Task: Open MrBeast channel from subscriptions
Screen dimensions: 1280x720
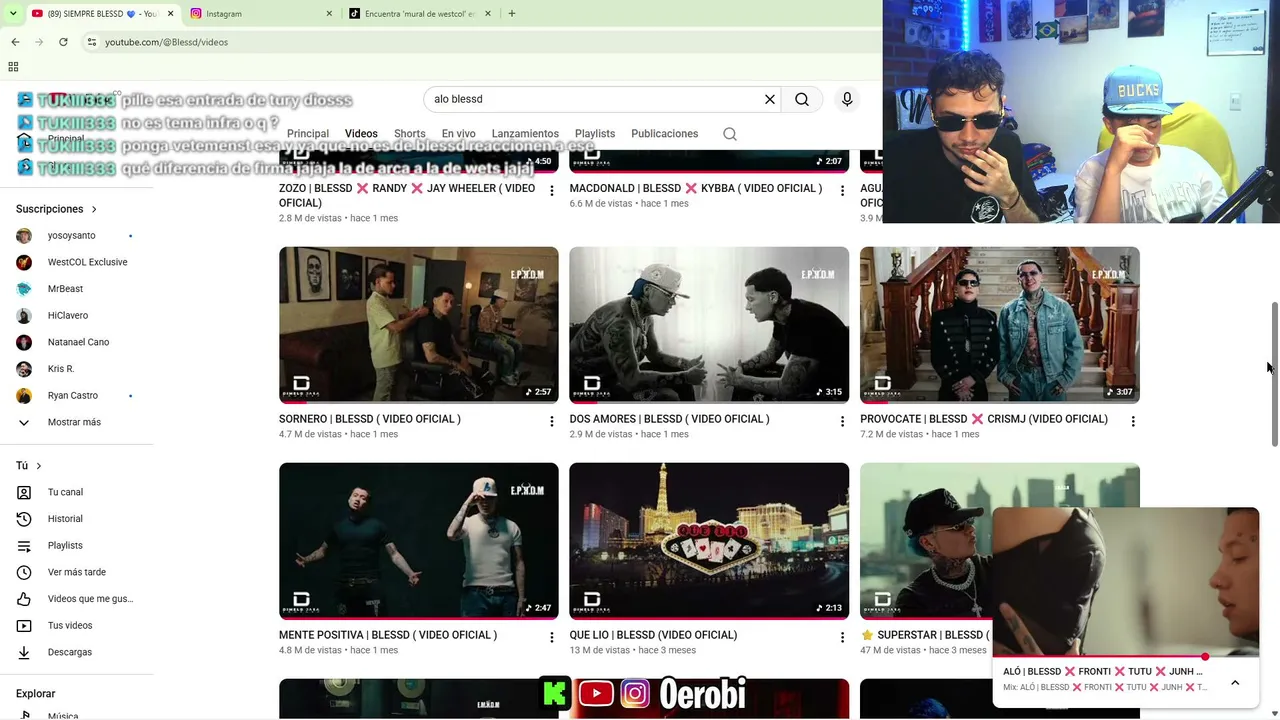Action: coord(65,289)
